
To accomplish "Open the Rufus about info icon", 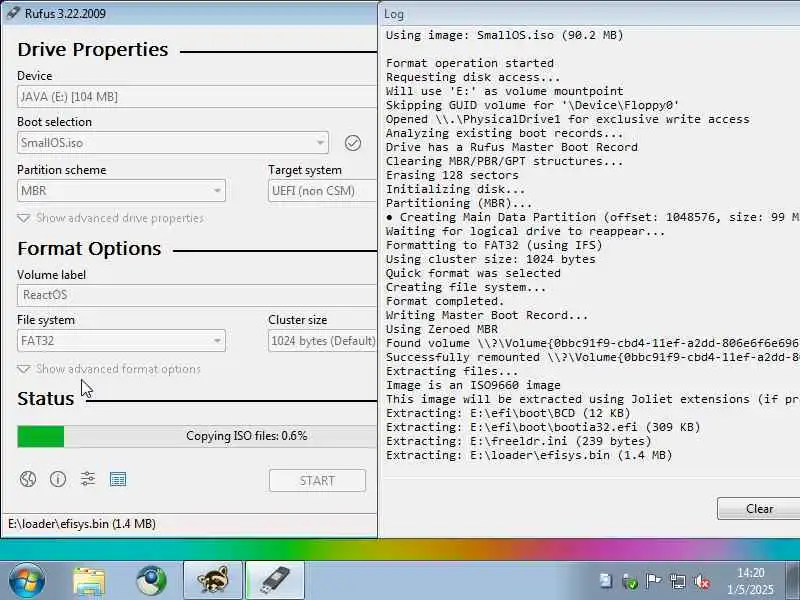I will pyautogui.click(x=58, y=479).
